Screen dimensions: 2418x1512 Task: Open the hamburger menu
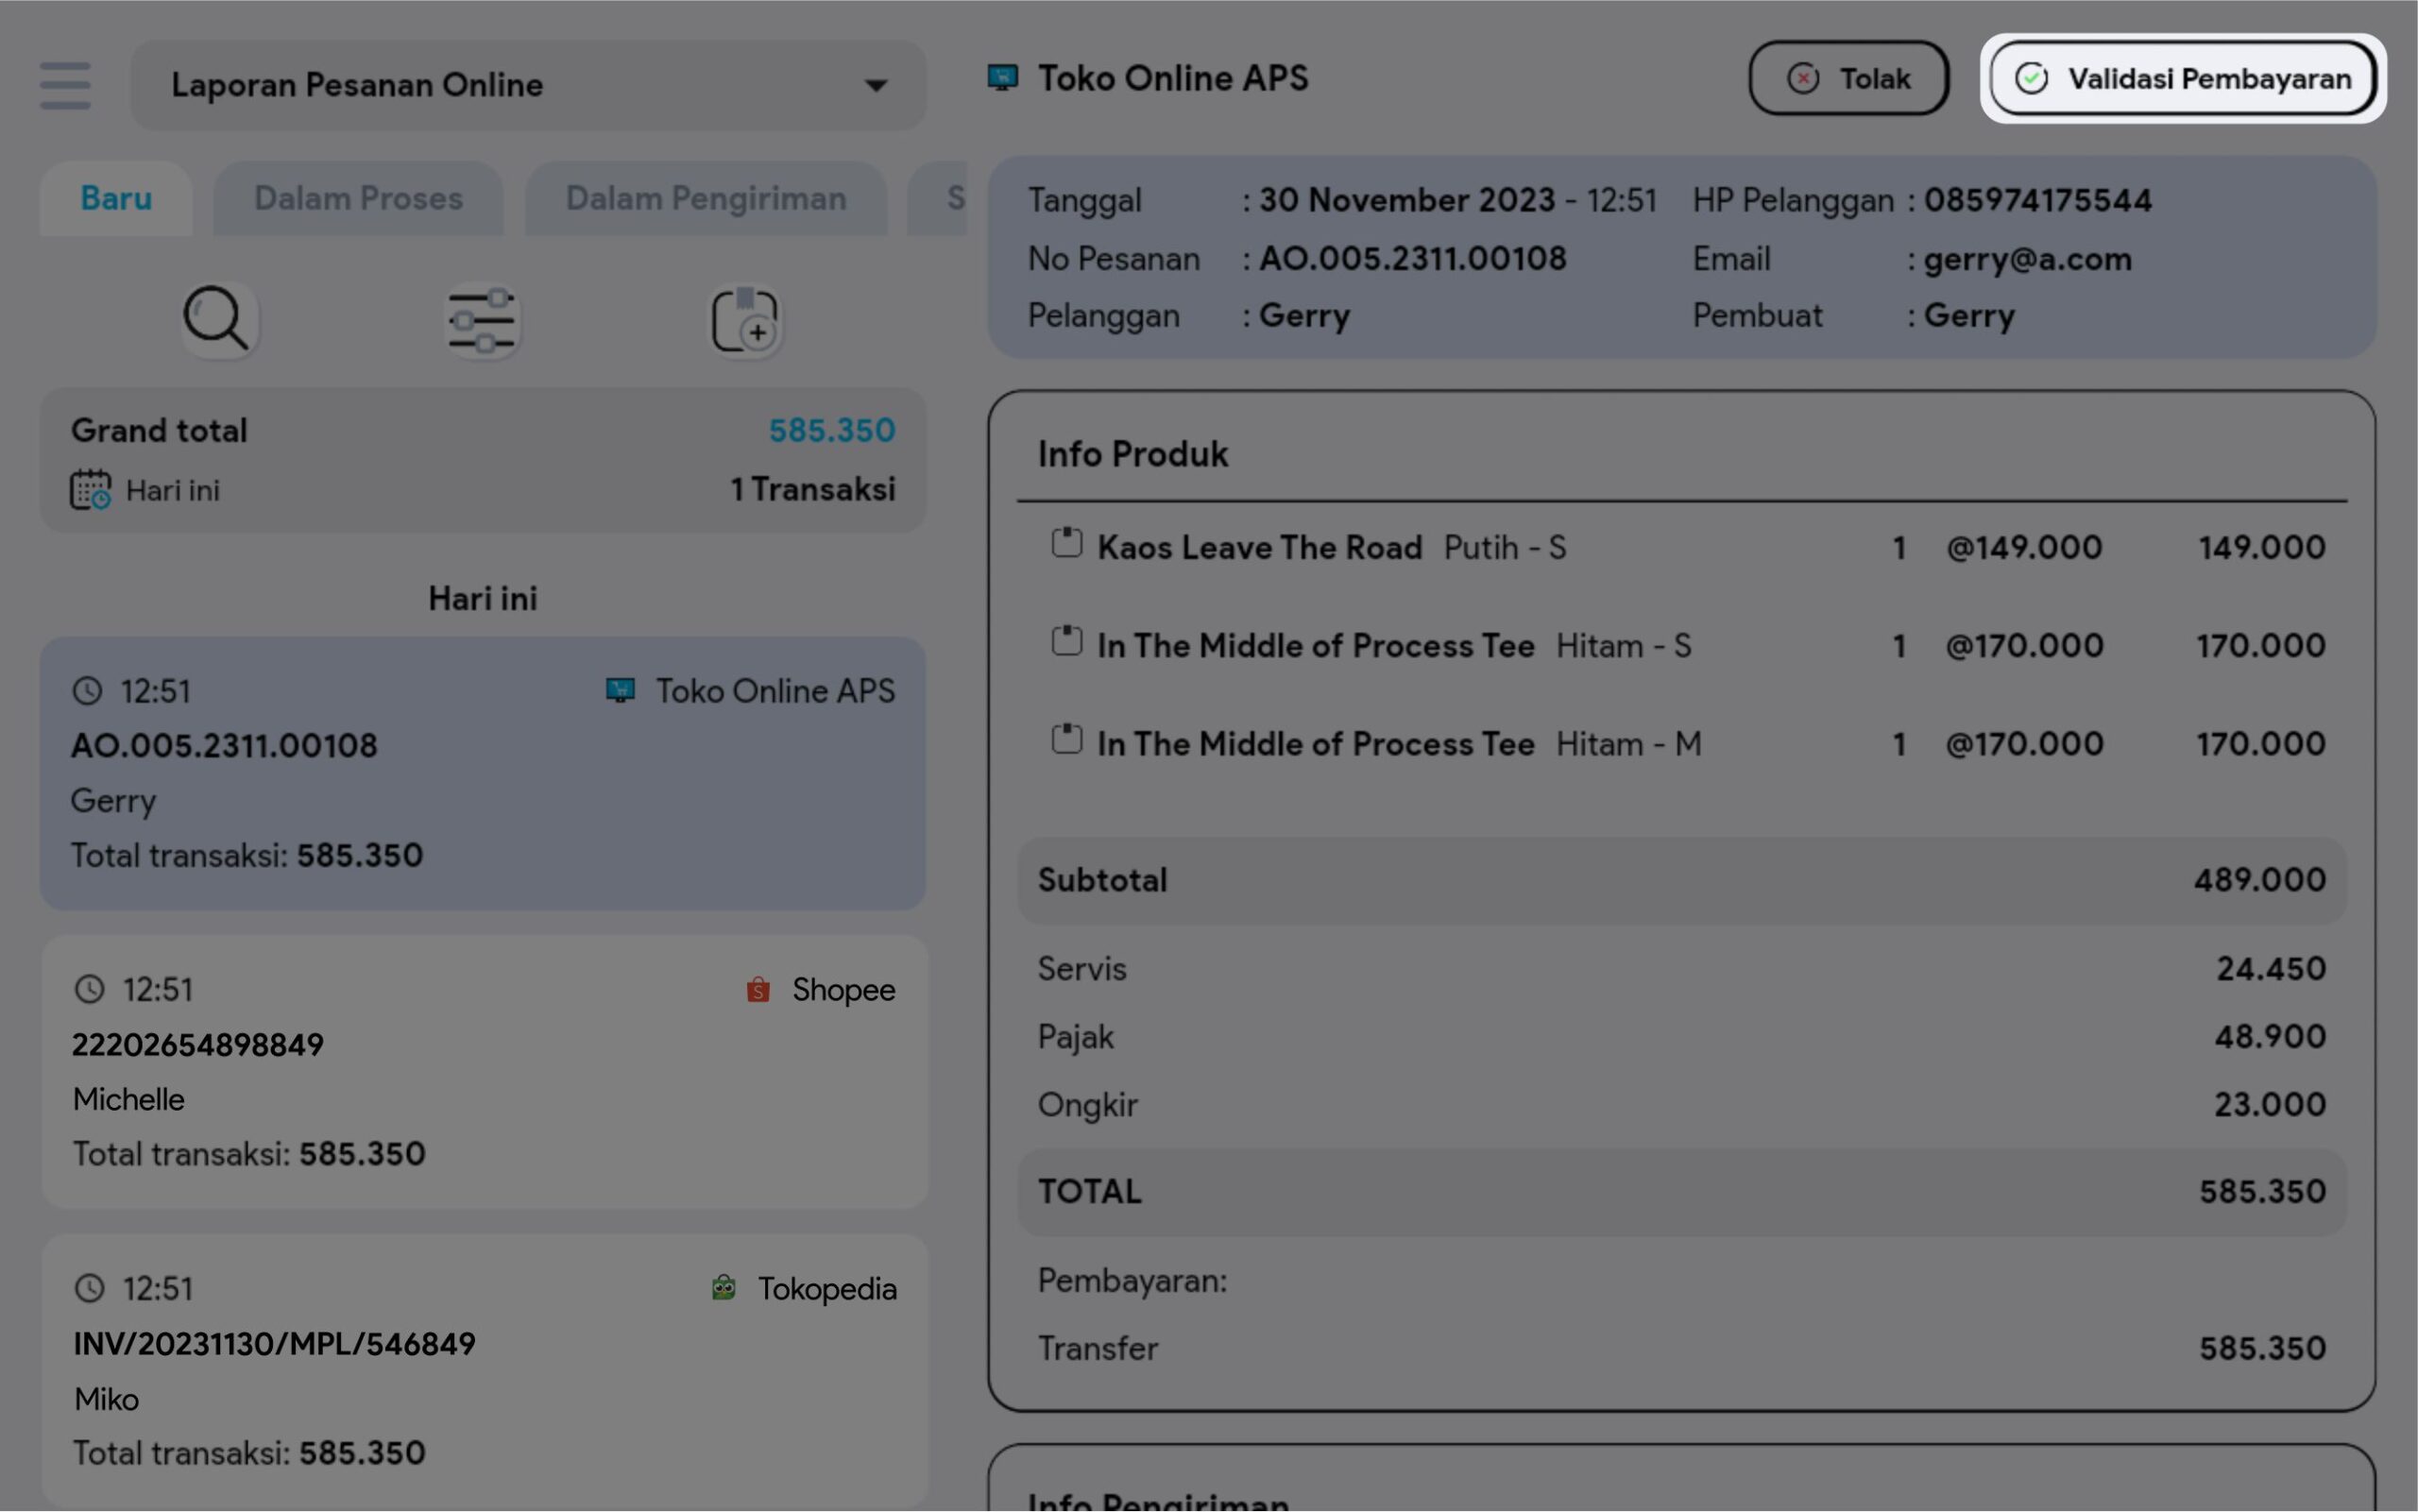tap(65, 85)
